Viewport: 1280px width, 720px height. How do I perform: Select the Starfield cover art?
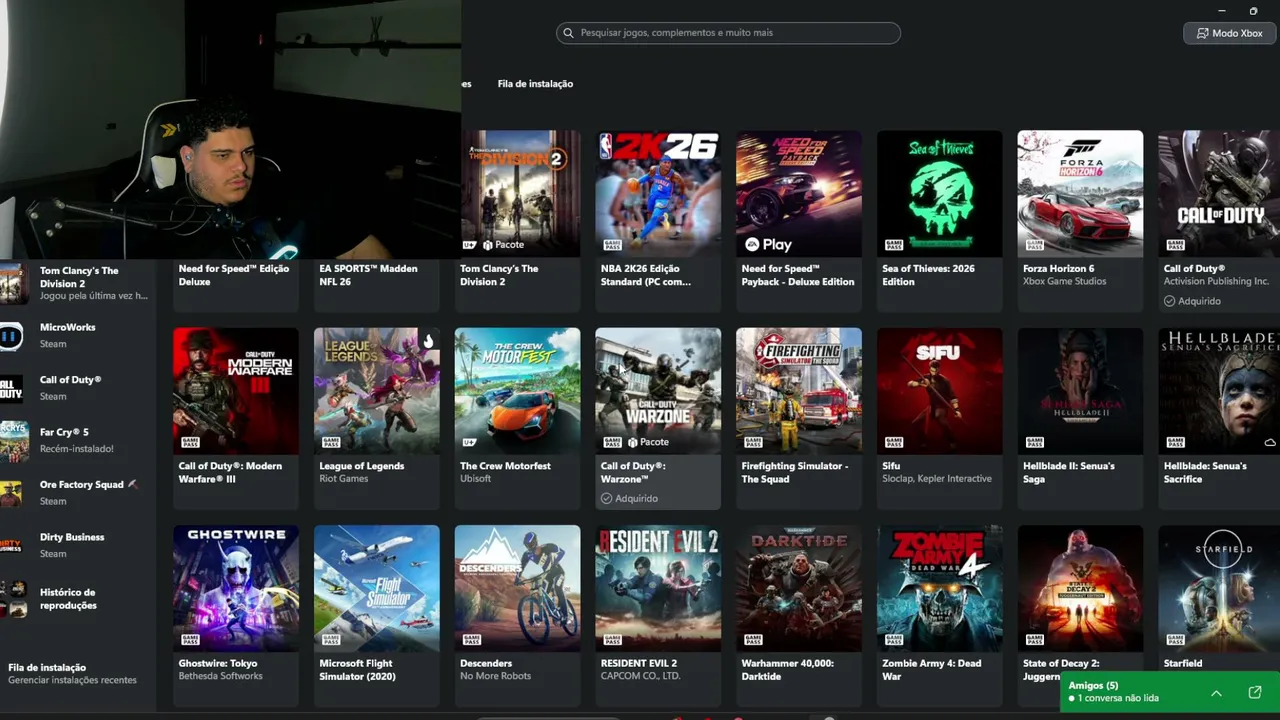coord(1219,588)
